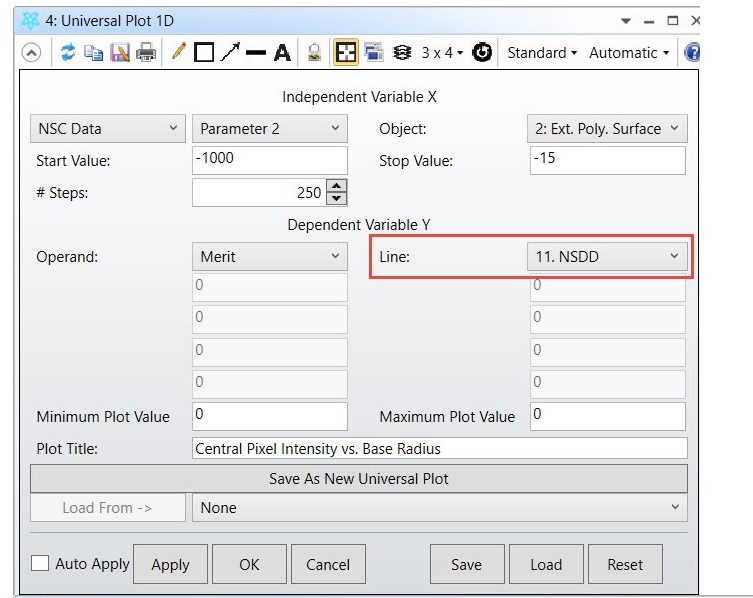Select the arrow drawing tool

[230, 52]
